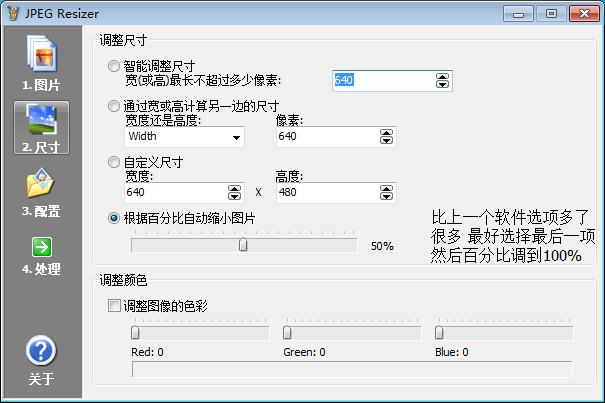
Task: Minimize the JPEG Resizer window
Action: (518, 14)
